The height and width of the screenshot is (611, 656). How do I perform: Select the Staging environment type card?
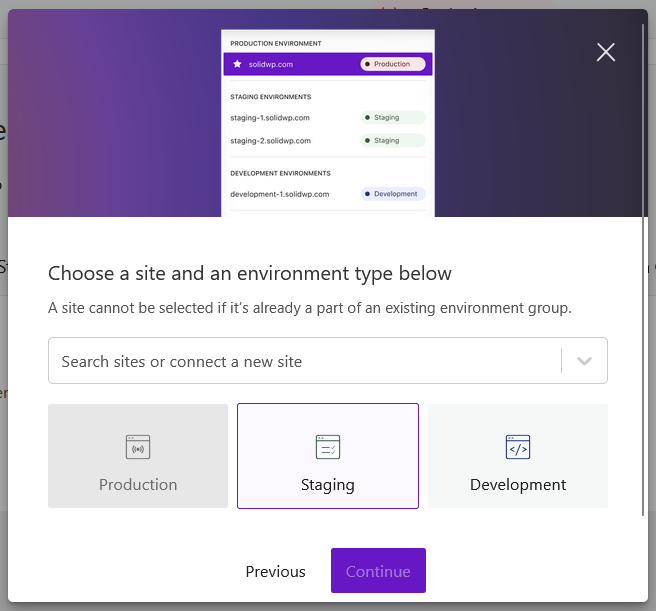tap(328, 456)
